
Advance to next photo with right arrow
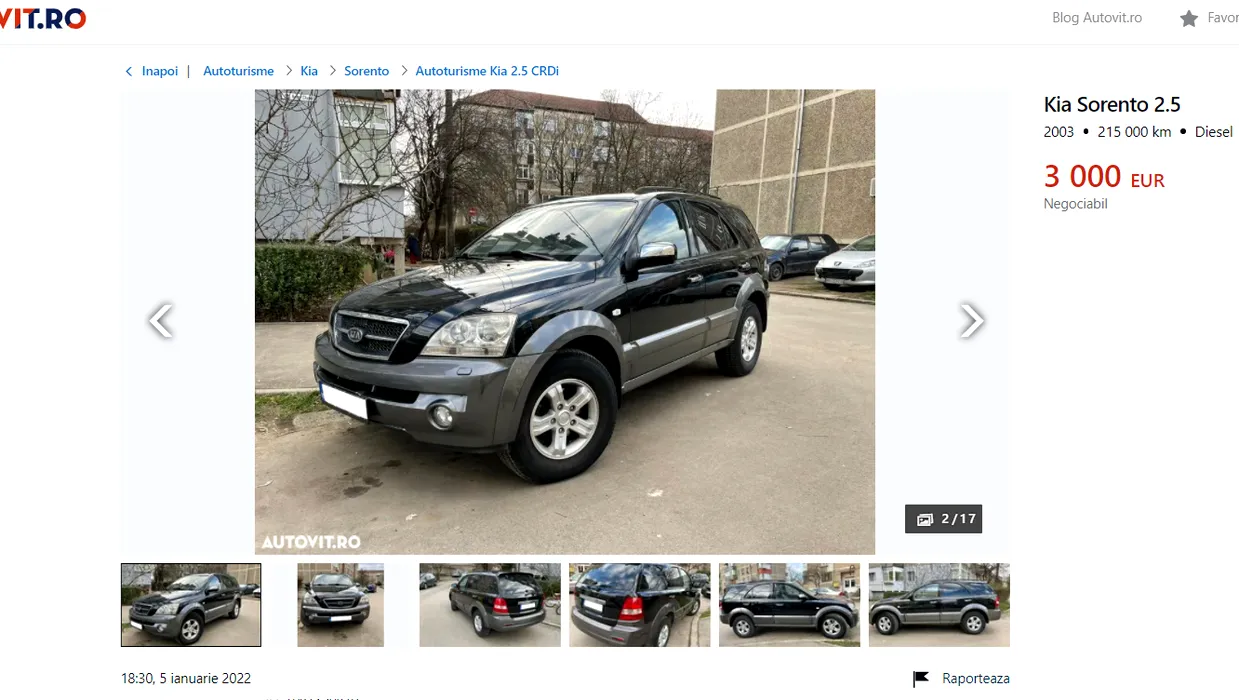click(x=971, y=321)
